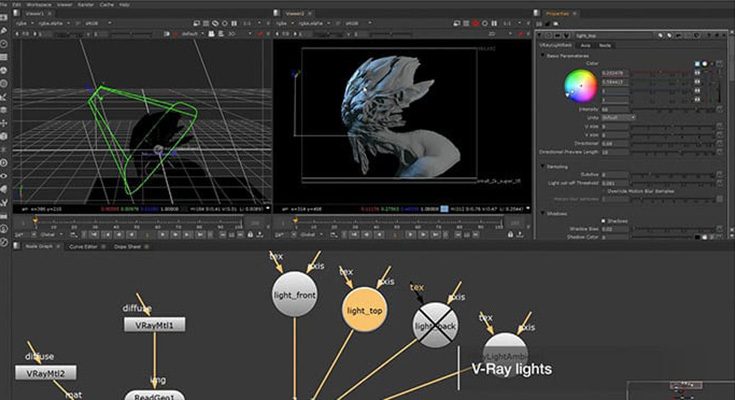Open the Properties panel tab

557,14
